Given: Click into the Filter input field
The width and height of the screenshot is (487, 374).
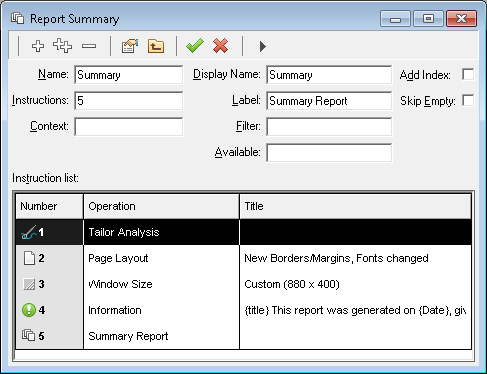Looking at the screenshot, I should coord(329,127).
